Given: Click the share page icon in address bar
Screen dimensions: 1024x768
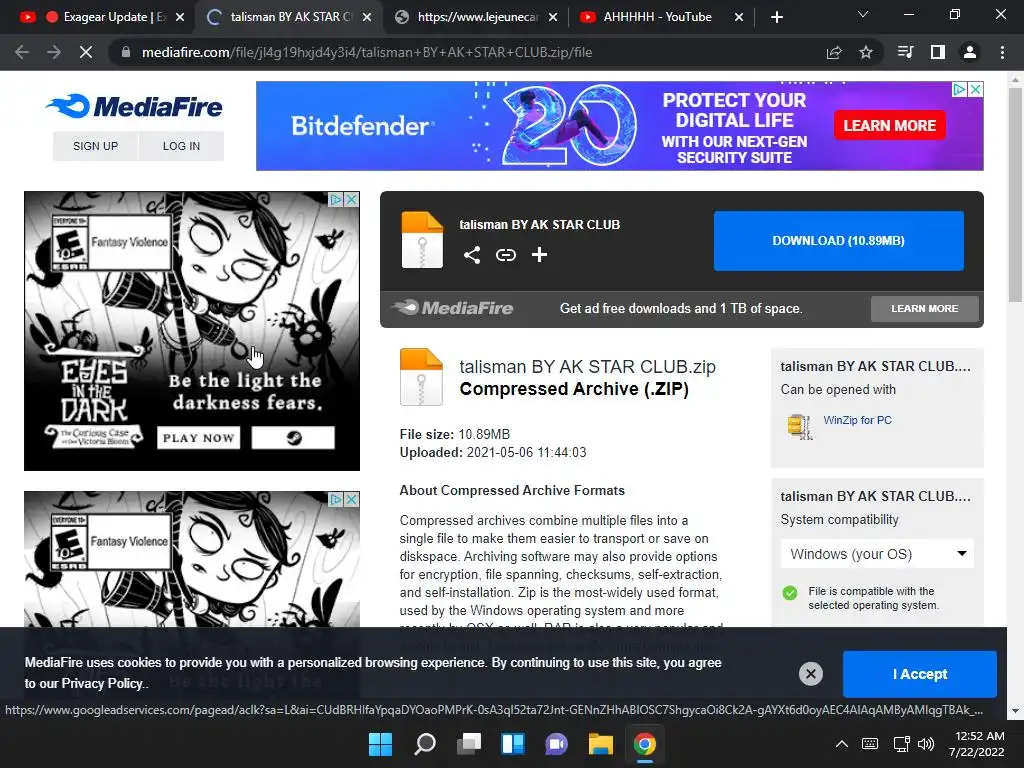Looking at the screenshot, I should pyautogui.click(x=834, y=52).
